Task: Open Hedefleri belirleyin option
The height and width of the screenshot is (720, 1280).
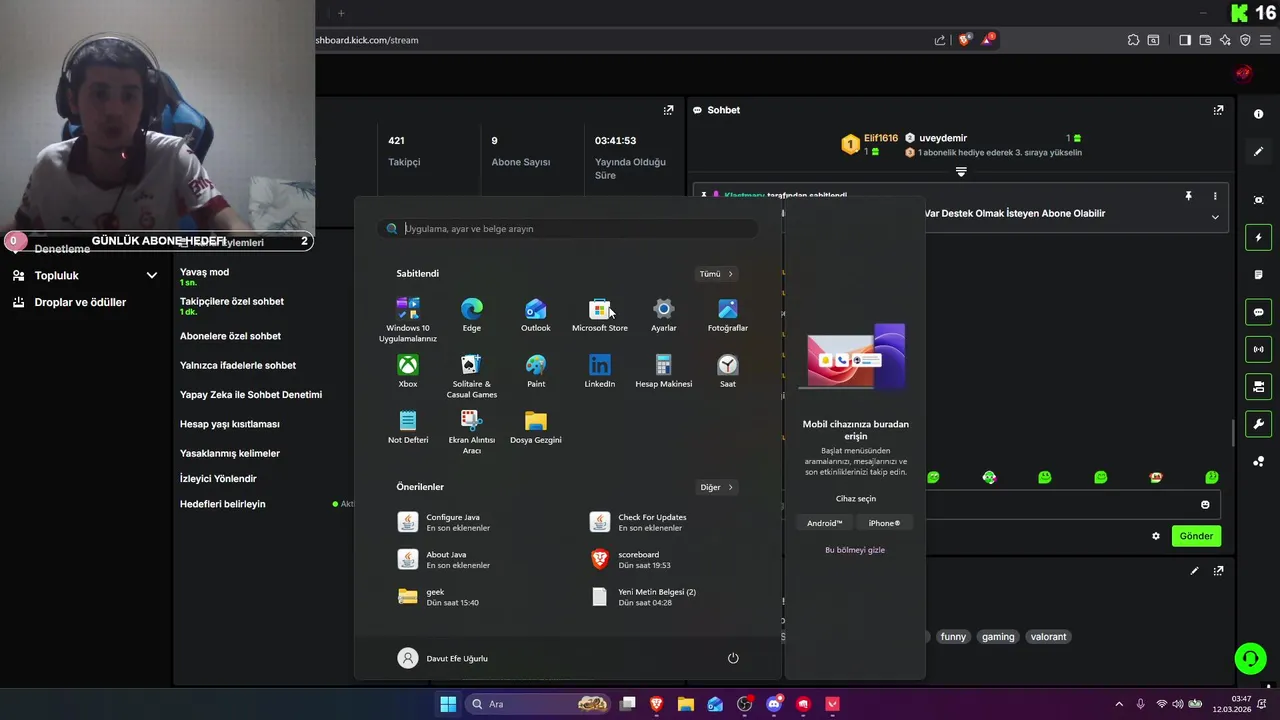Action: (x=223, y=504)
